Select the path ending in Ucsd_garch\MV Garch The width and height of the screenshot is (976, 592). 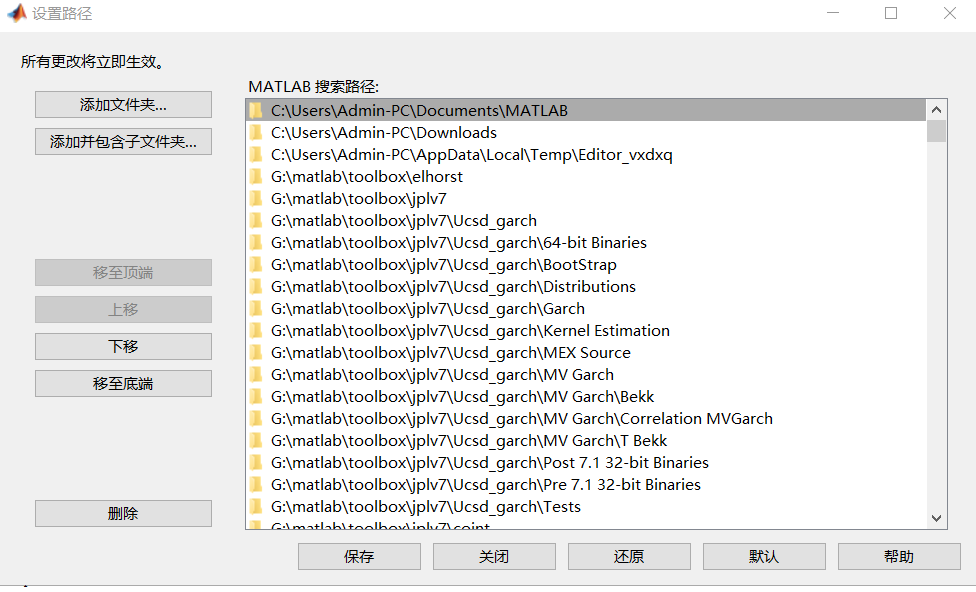586,375
